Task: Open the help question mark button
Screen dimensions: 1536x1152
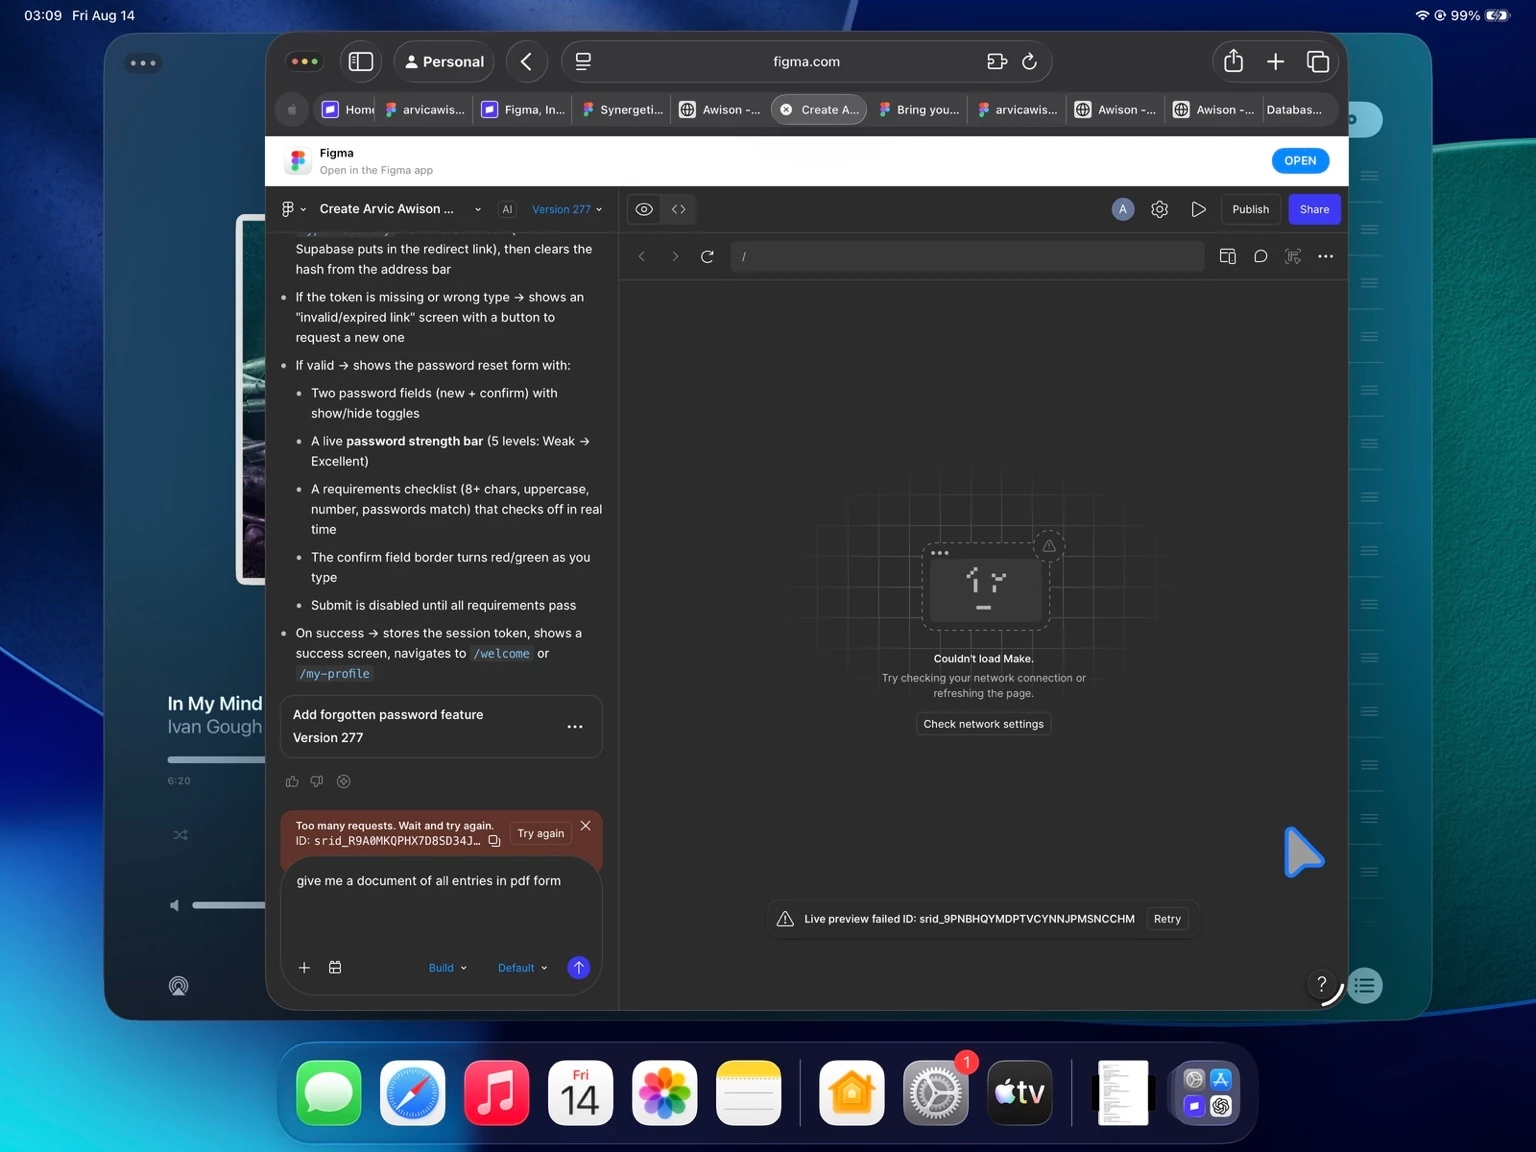Action: click(x=1321, y=984)
